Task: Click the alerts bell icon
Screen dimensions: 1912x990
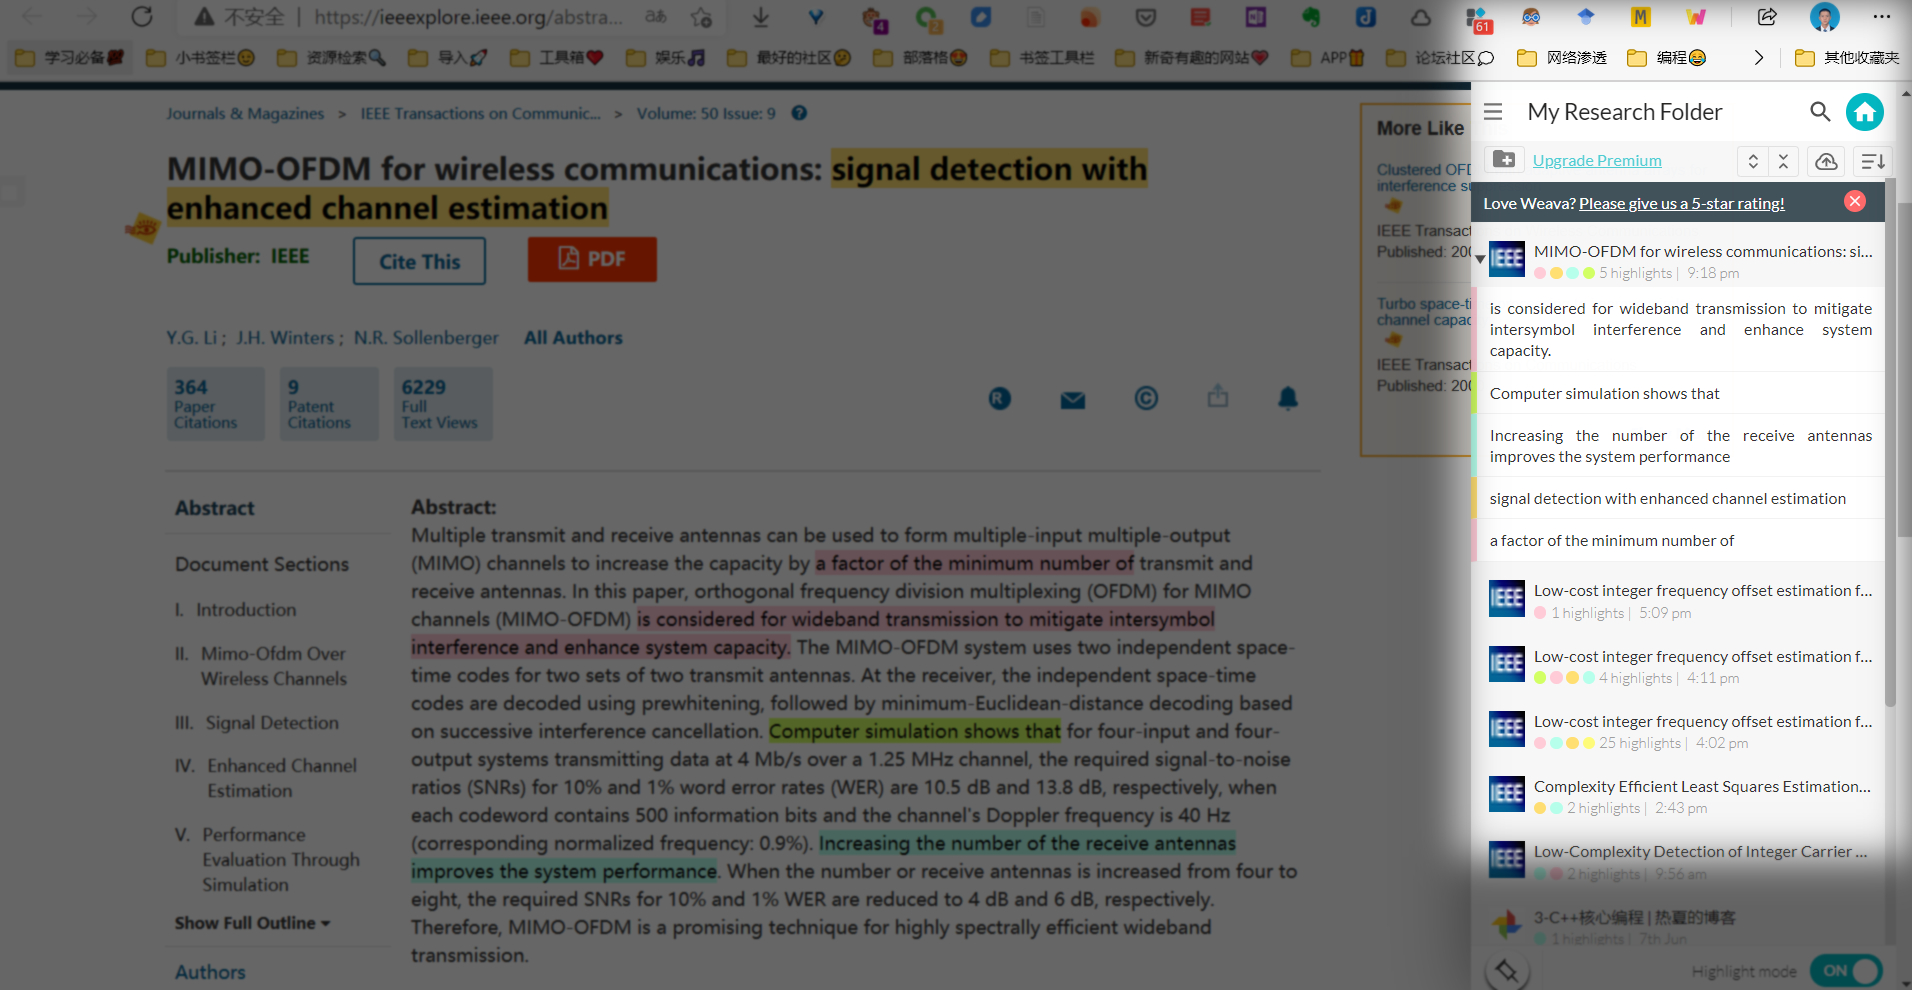Action: point(1288,398)
